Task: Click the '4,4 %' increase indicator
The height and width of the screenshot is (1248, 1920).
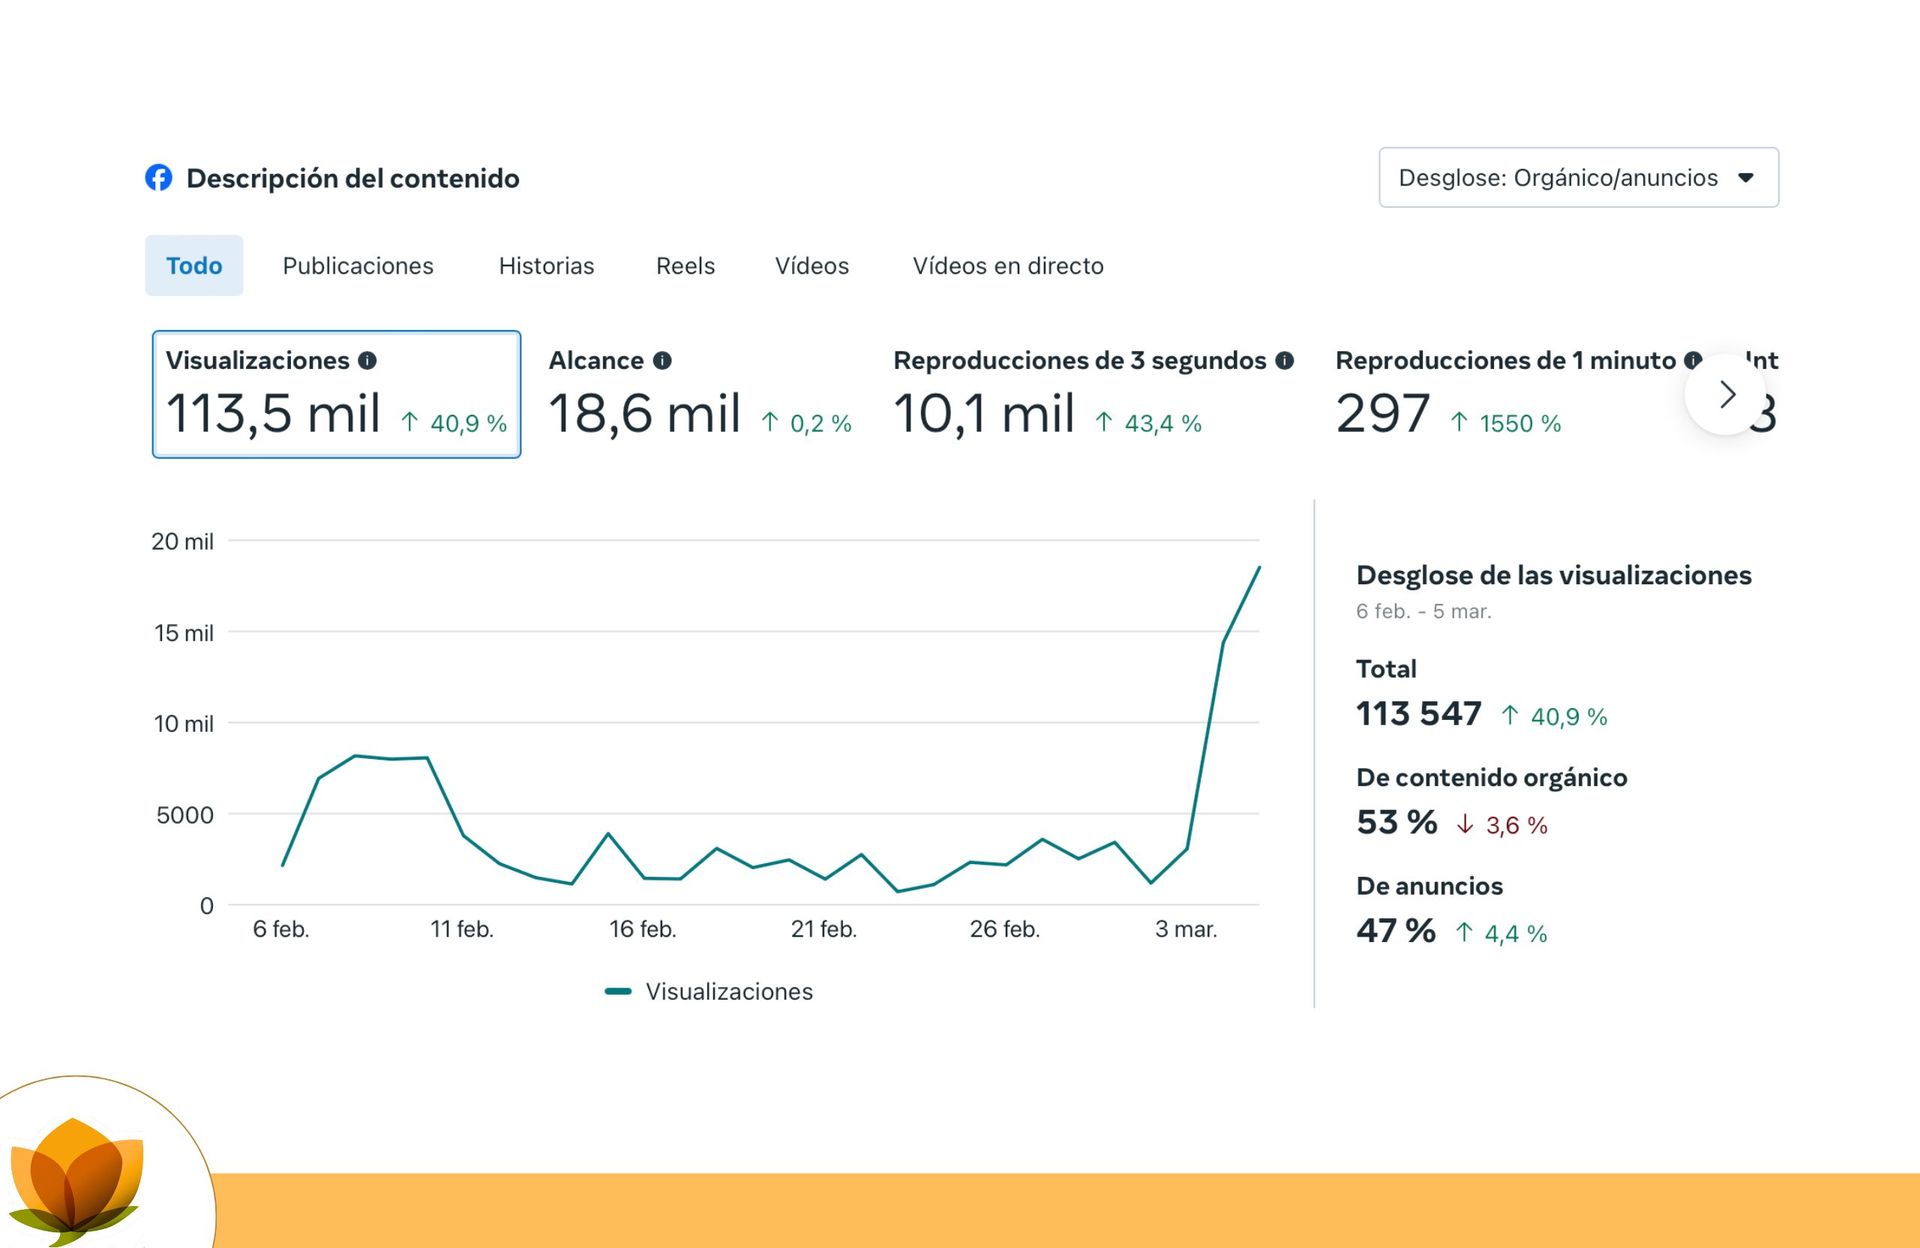Action: click(x=1502, y=934)
